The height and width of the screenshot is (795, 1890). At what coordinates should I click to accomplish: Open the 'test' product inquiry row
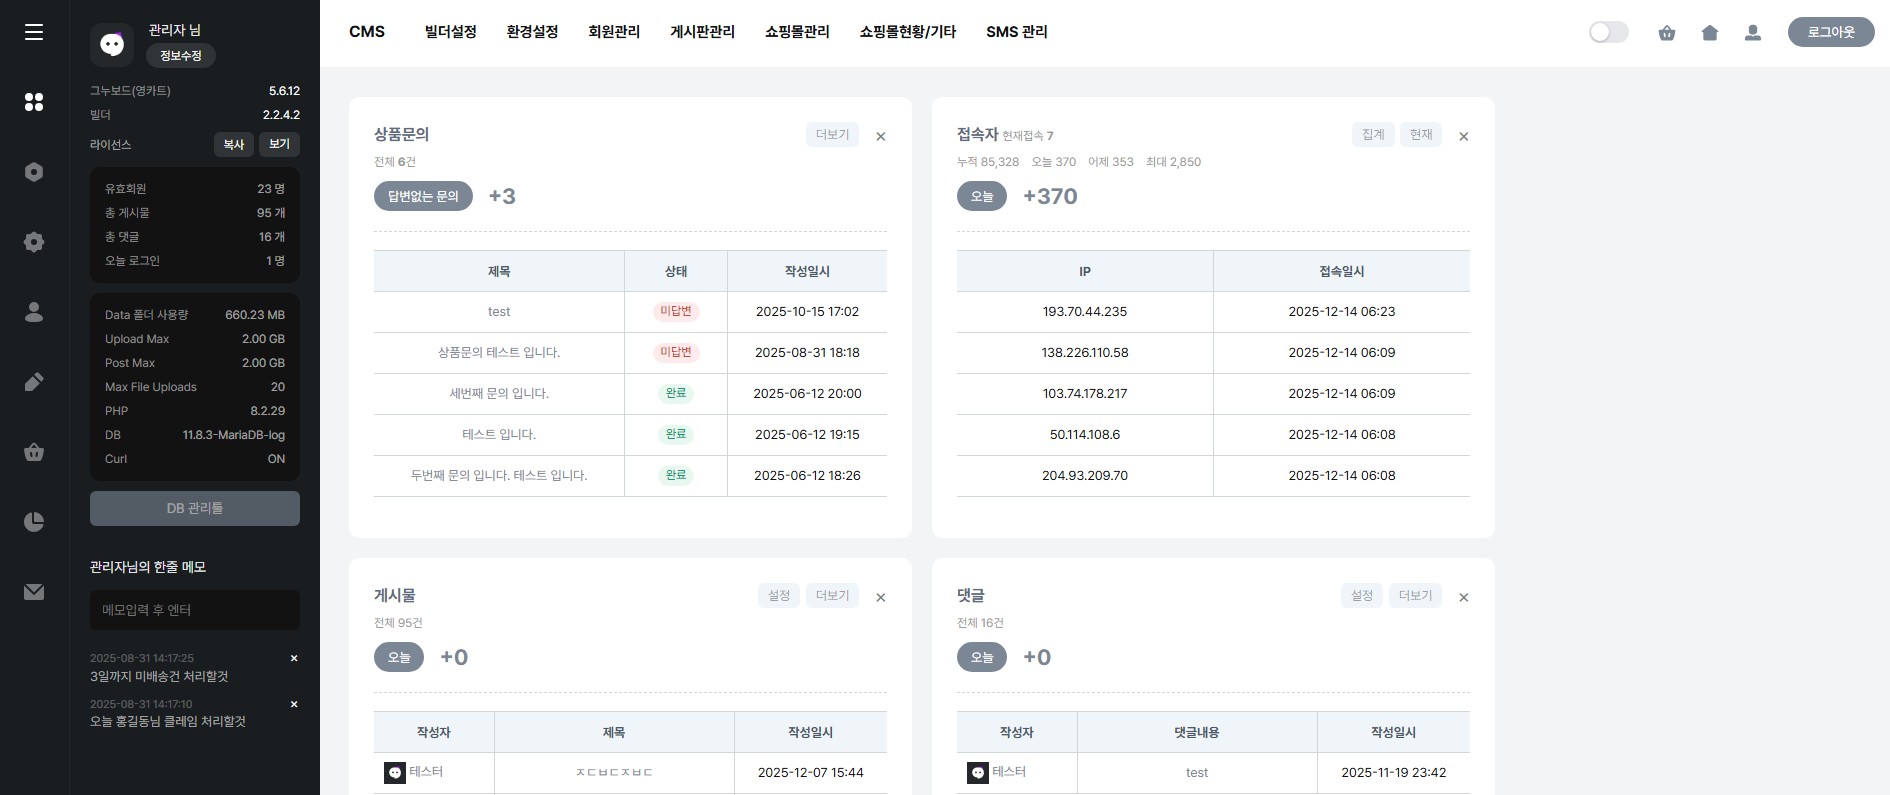click(499, 312)
